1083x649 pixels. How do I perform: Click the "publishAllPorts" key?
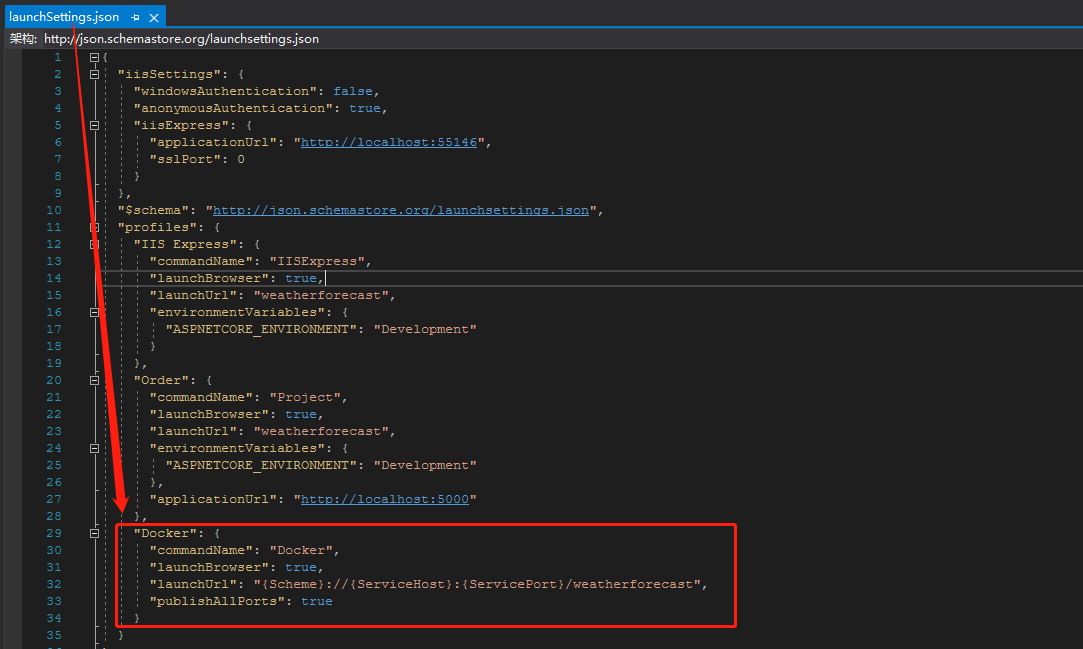point(218,601)
